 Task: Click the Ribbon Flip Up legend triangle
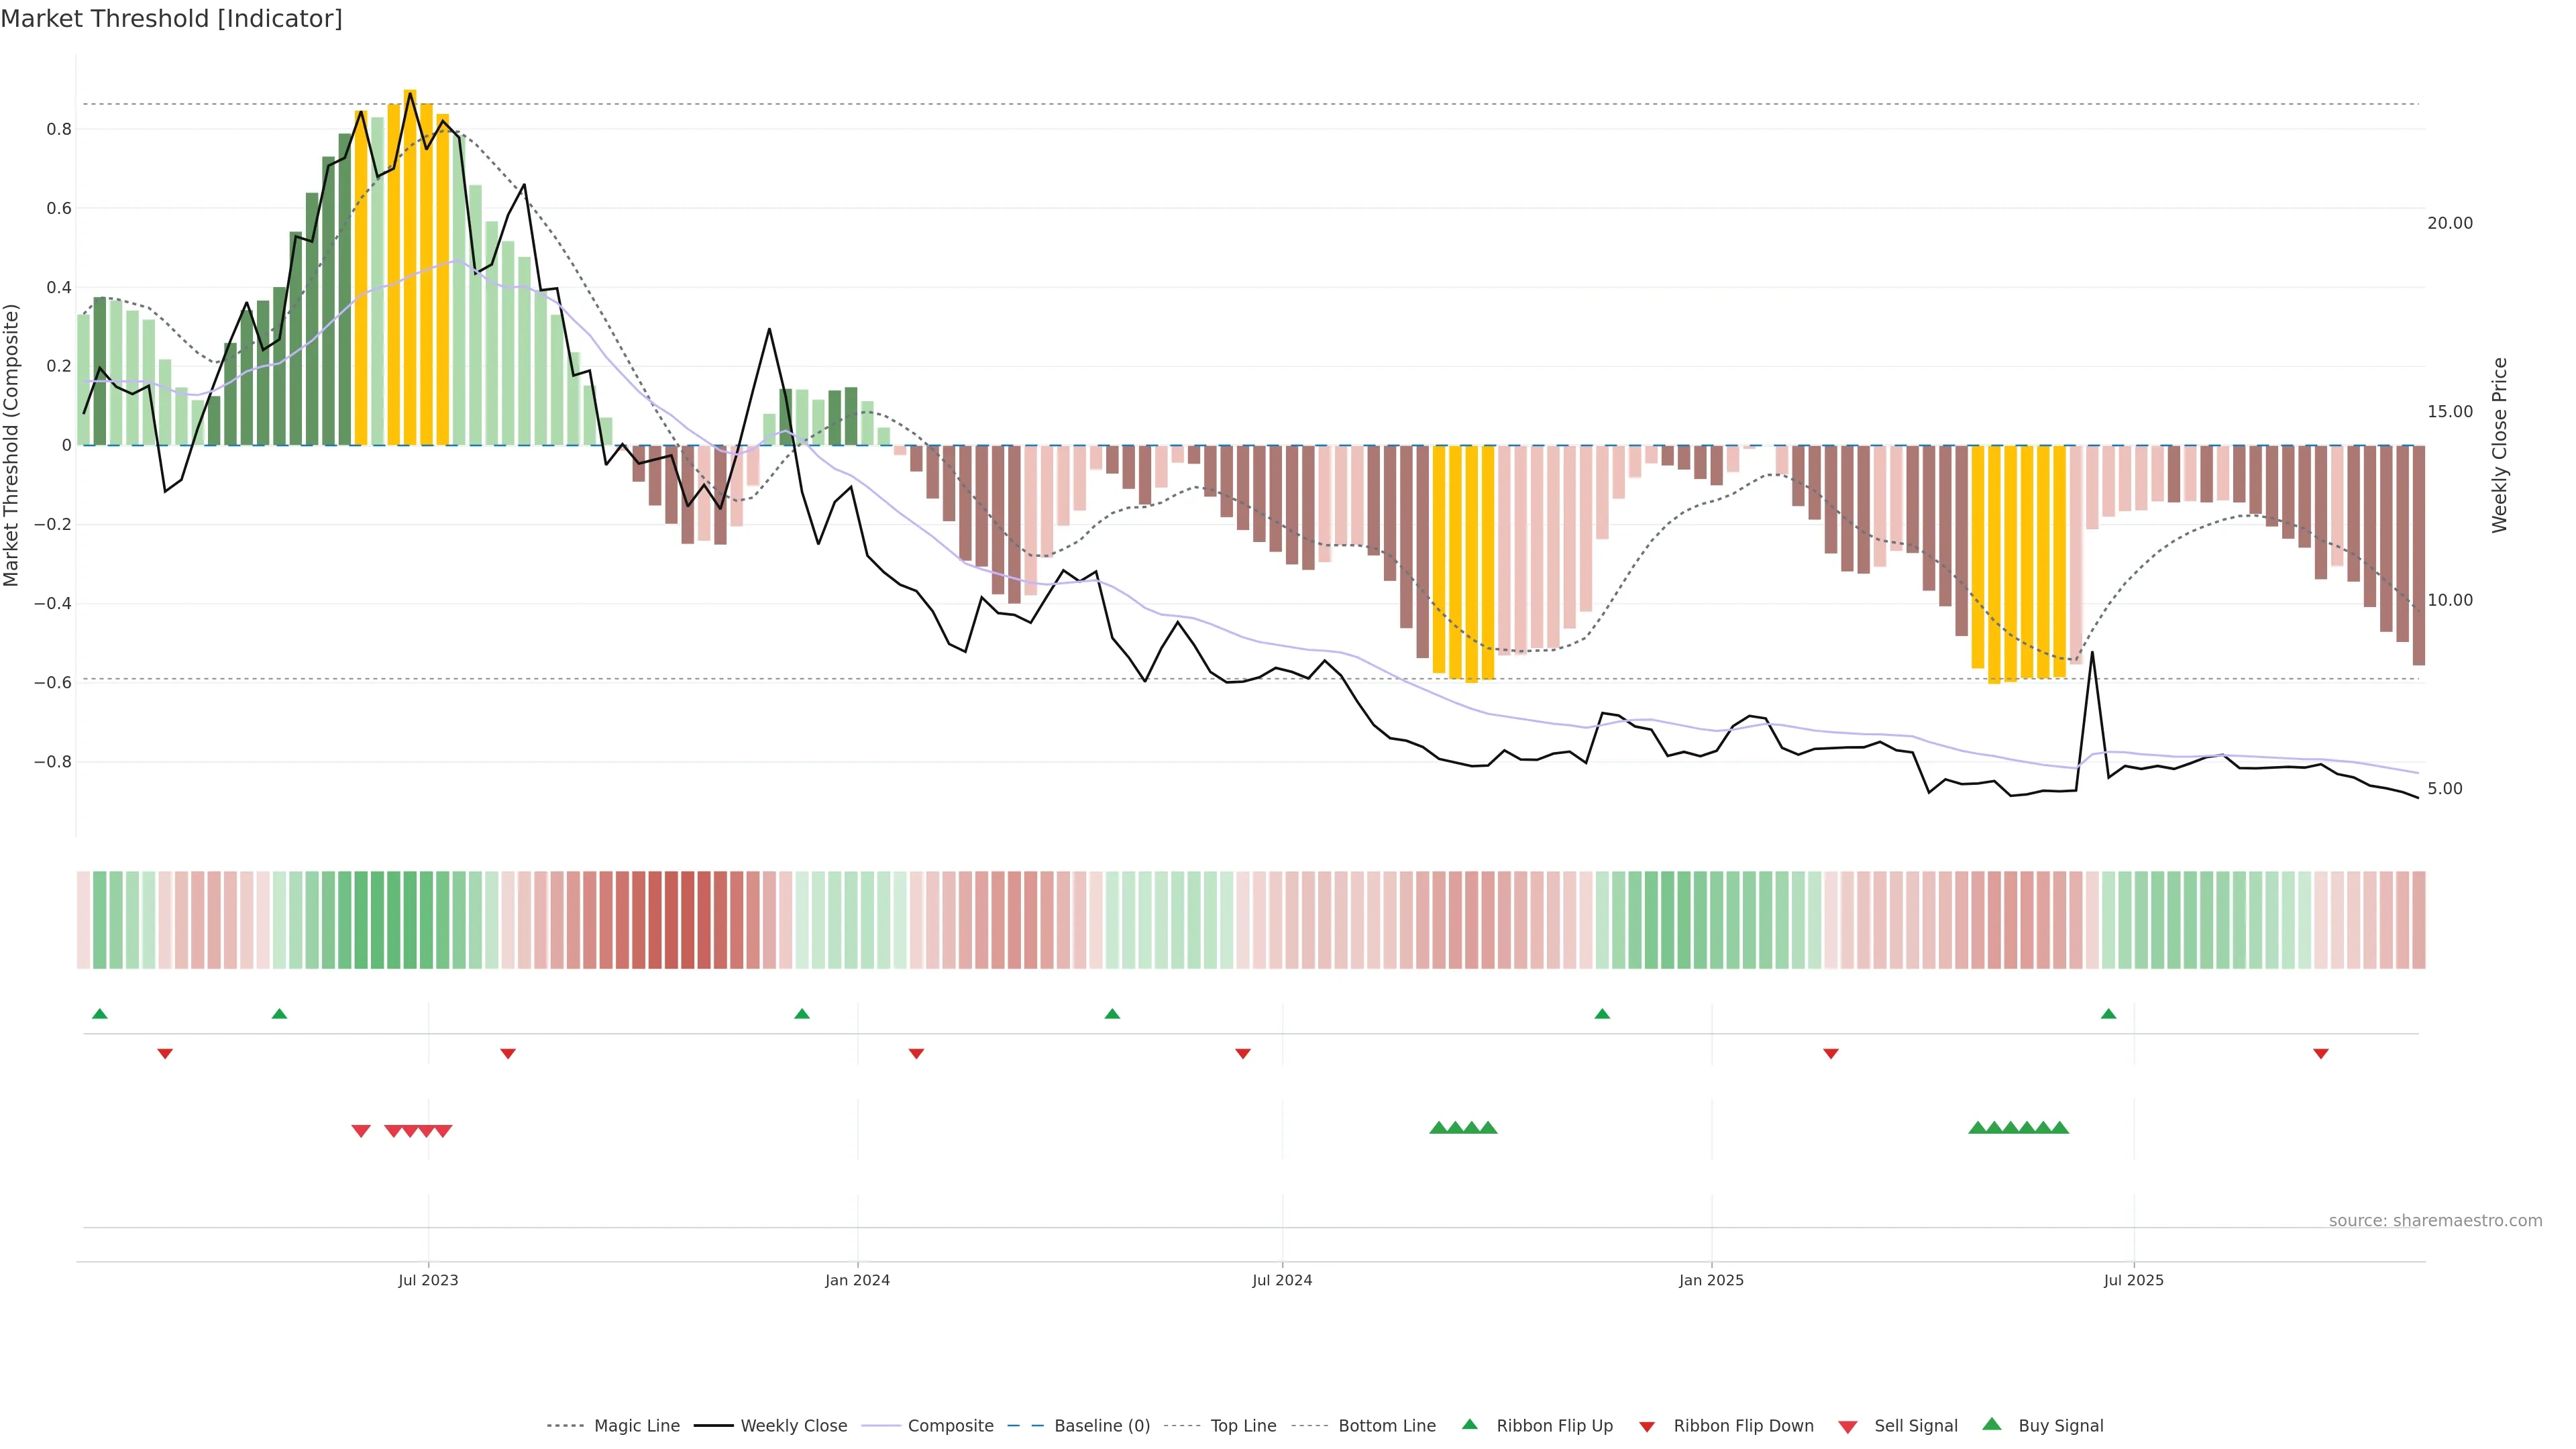click(1469, 1424)
